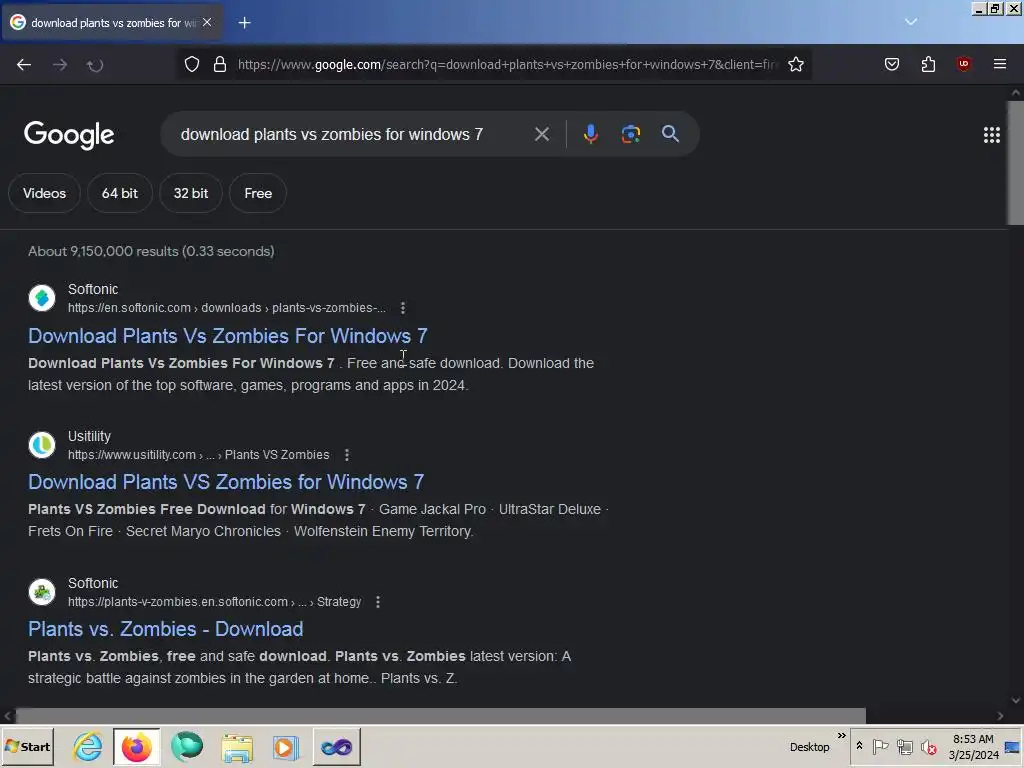Open Softonic 'Download Plants Vs Zombies For Windows 7' result
The image size is (1024, 768).
click(x=228, y=336)
